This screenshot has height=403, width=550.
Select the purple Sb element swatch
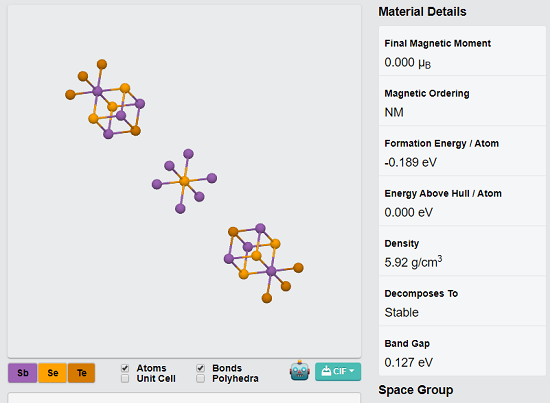tap(22, 372)
